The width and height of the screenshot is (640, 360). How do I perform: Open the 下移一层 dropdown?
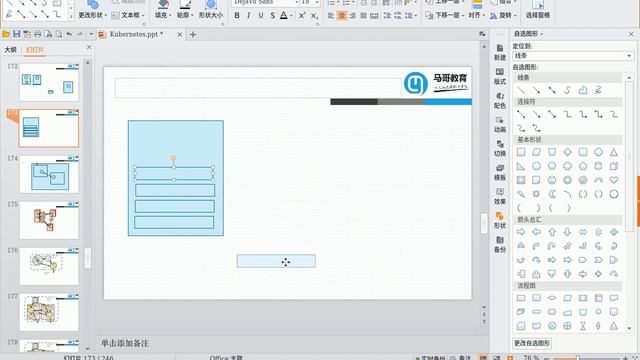coord(445,15)
